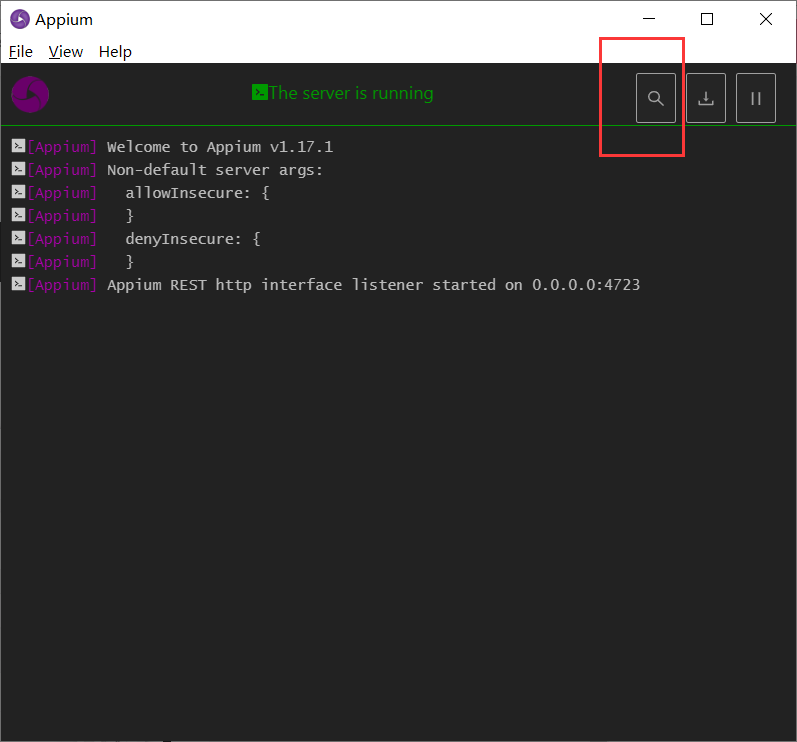Click terminal icon on denyInsecure line
Viewport: 797px width, 742px height.
pyautogui.click(x=18, y=238)
